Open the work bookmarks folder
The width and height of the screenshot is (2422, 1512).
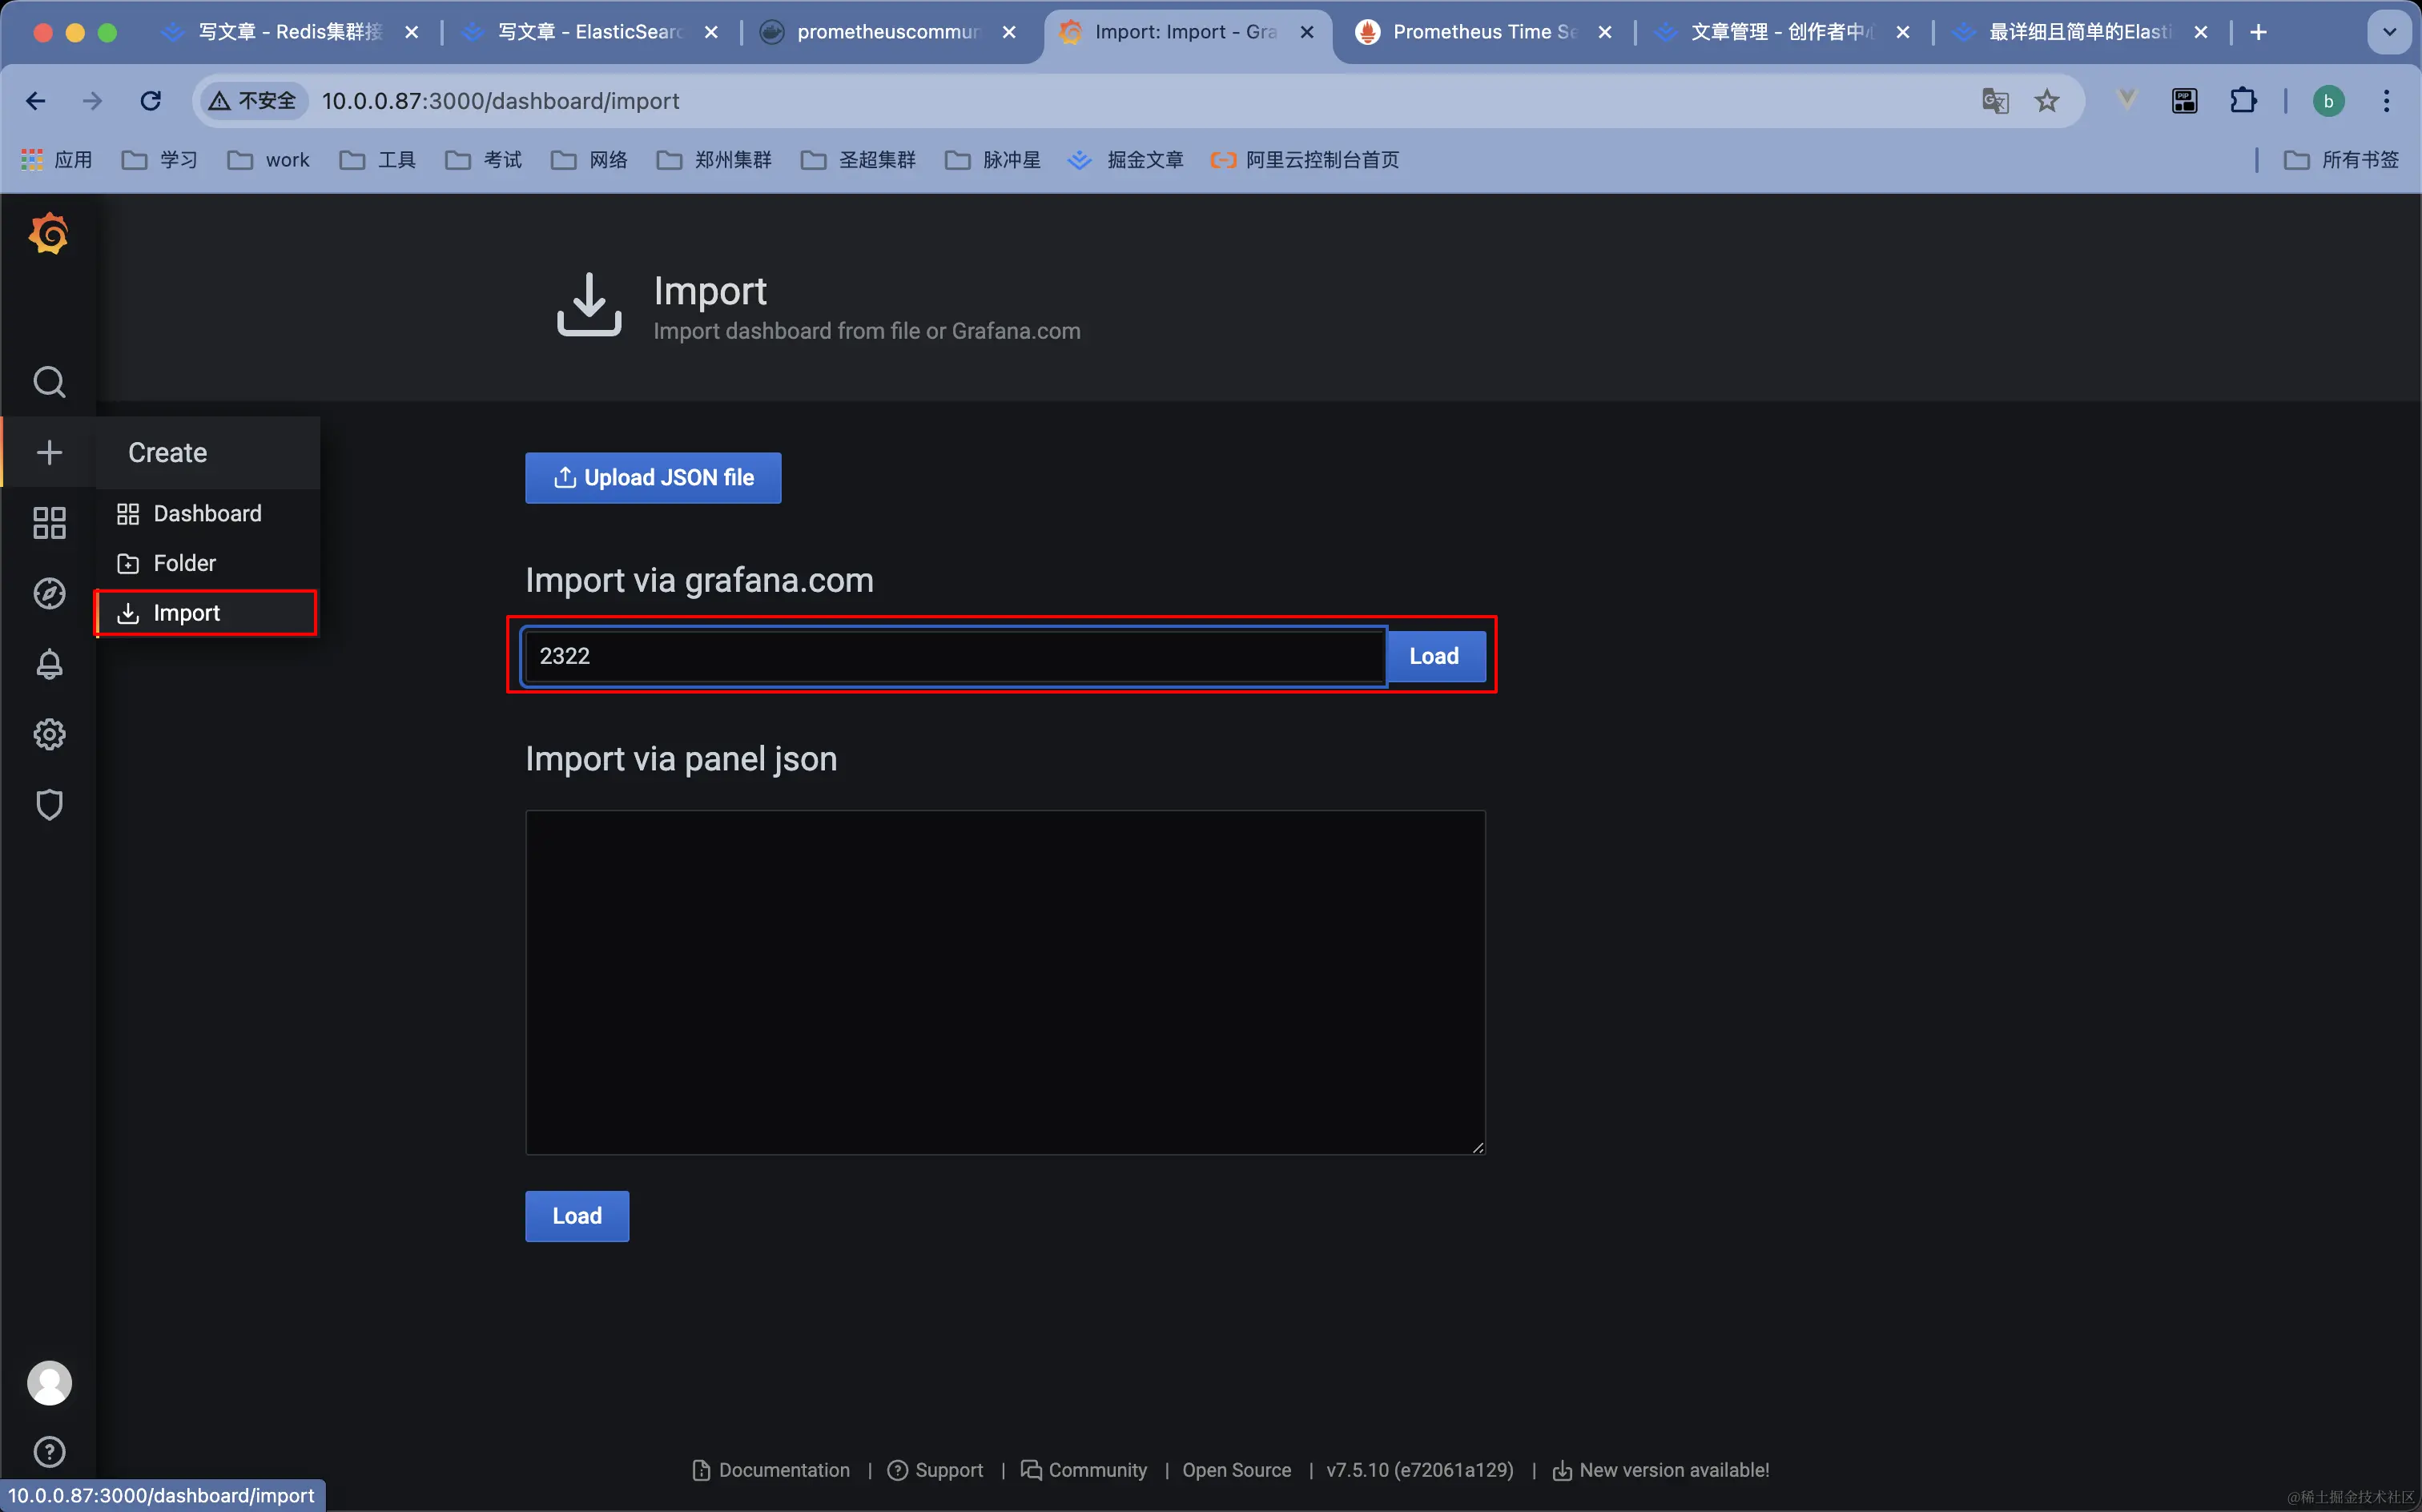[269, 160]
